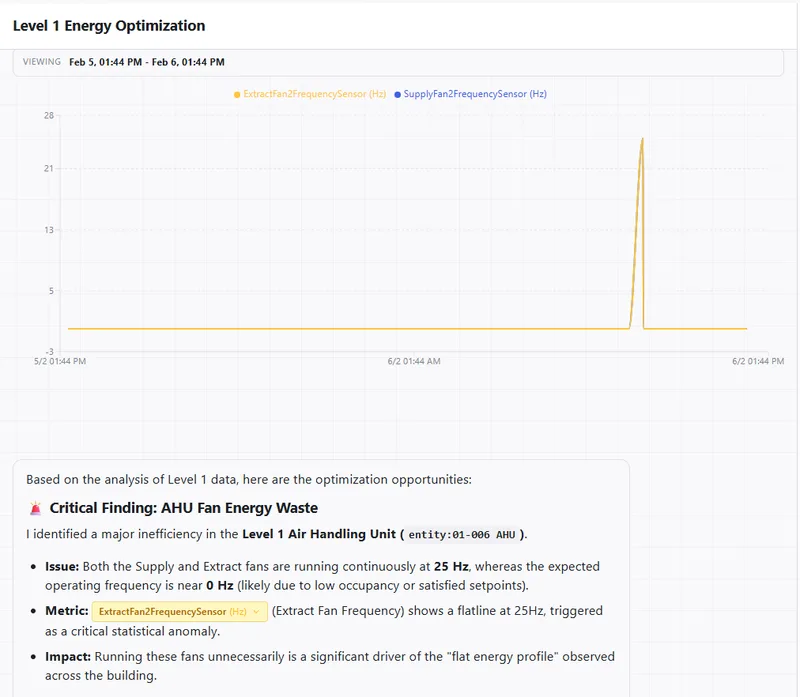The height and width of the screenshot is (697, 800).
Task: Click the 28 label on the y-axis
Action: 48,116
